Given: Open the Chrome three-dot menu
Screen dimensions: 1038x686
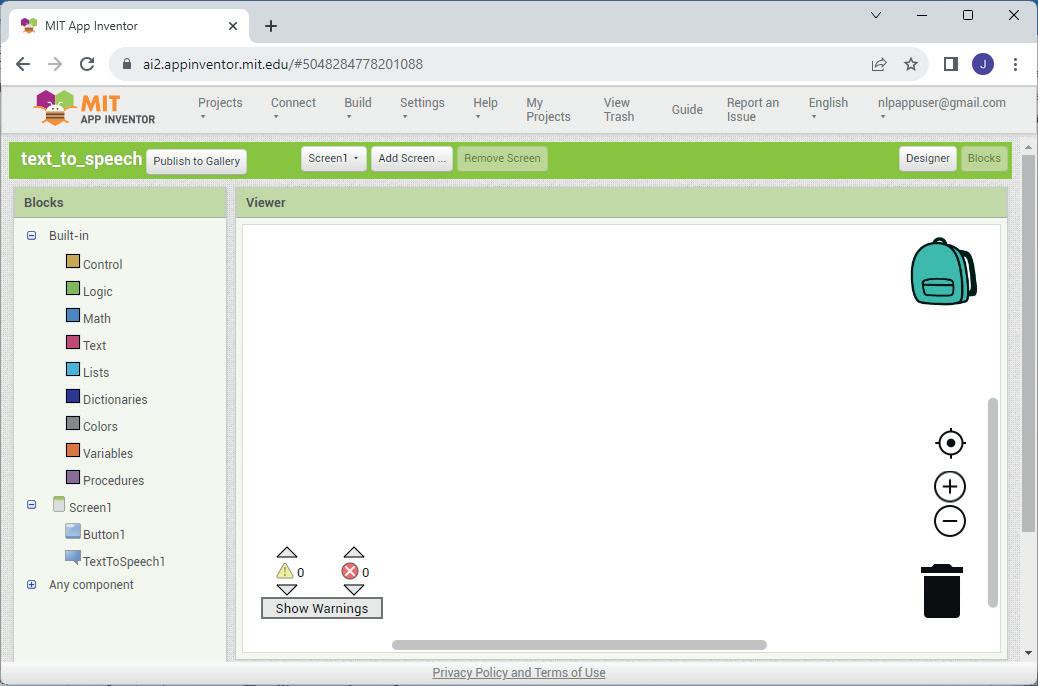Looking at the screenshot, I should click(1015, 64).
